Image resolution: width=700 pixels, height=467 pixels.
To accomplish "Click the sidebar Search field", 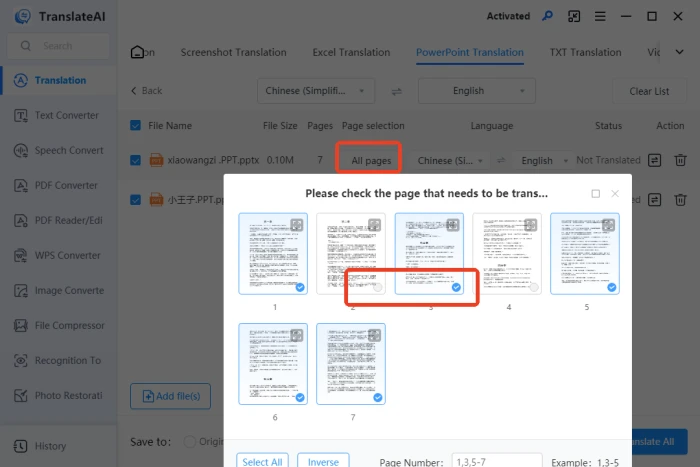I will [58, 46].
